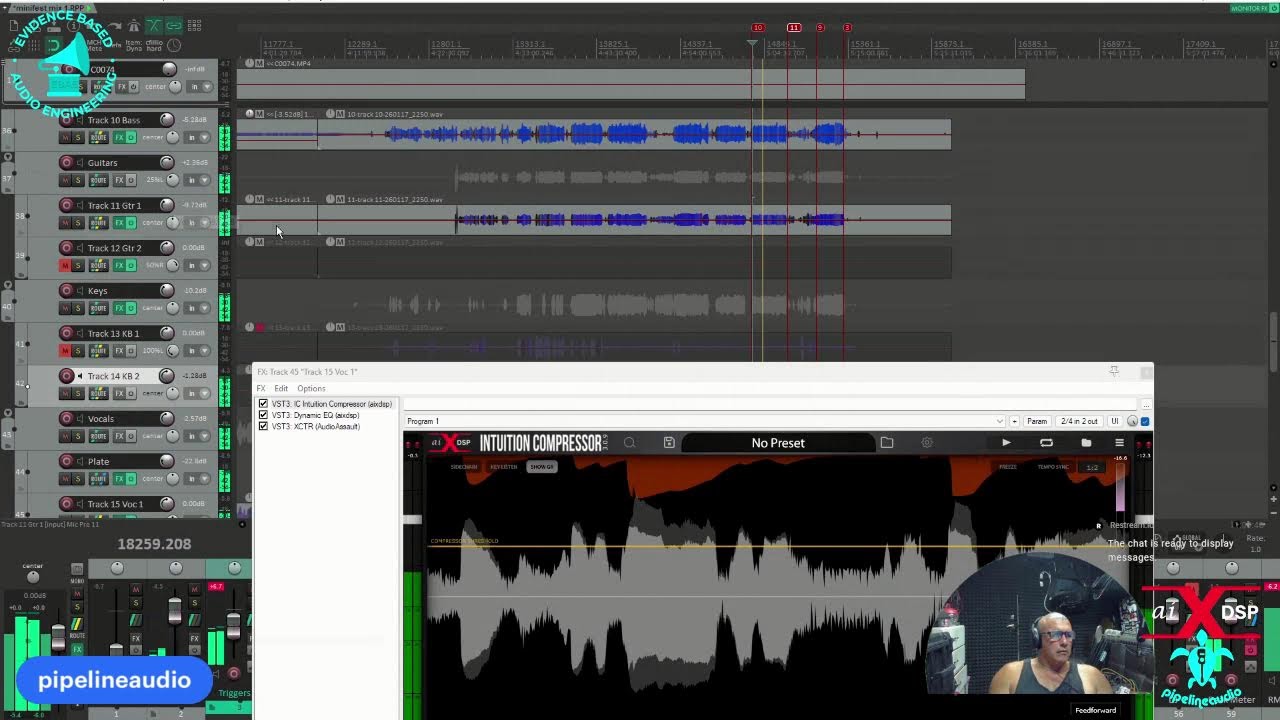The image size is (1280, 720).
Task: Toggle the auto-crossfade toolbar icon
Action: [x=154, y=25]
